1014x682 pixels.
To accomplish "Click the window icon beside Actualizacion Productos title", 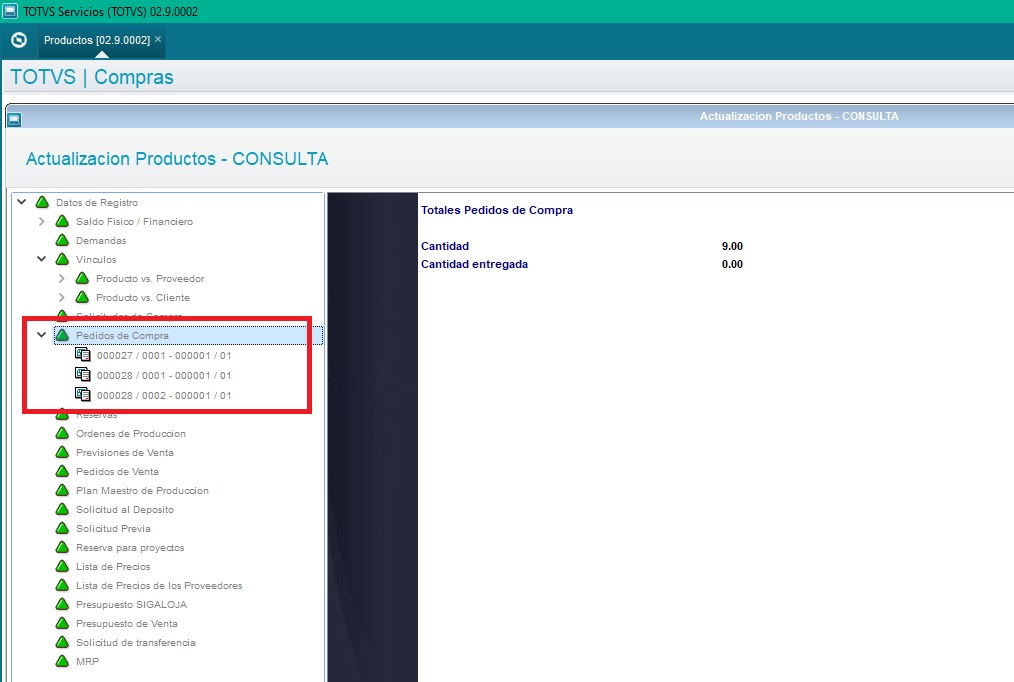I will point(14,120).
